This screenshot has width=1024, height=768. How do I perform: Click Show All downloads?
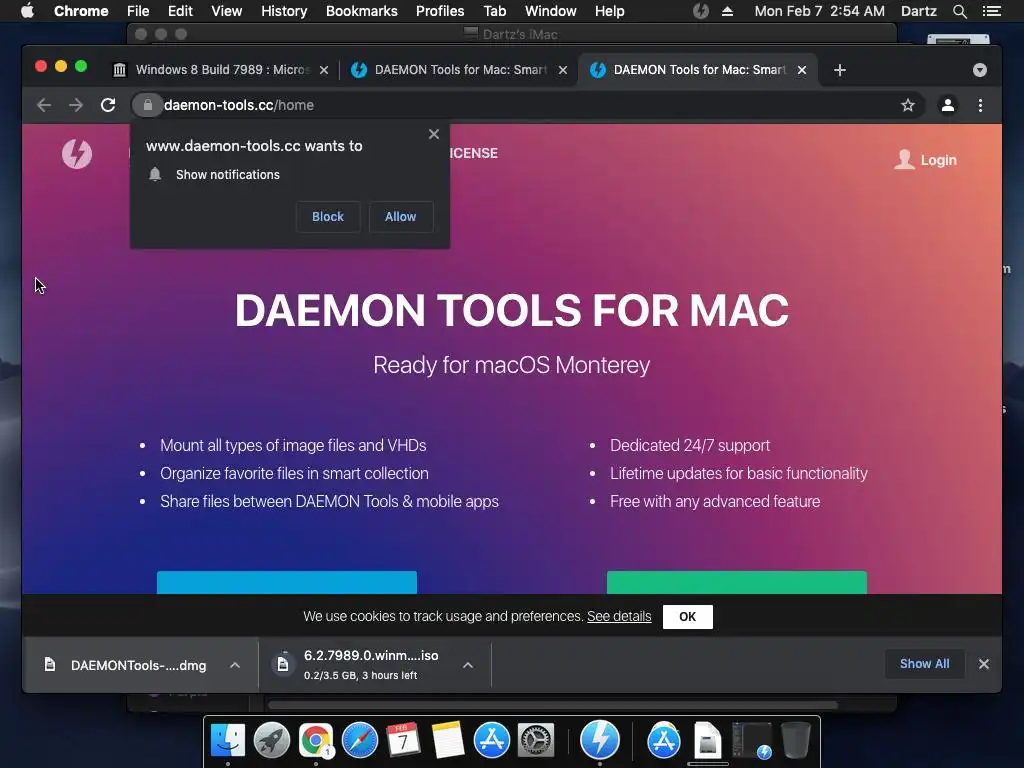coord(925,664)
